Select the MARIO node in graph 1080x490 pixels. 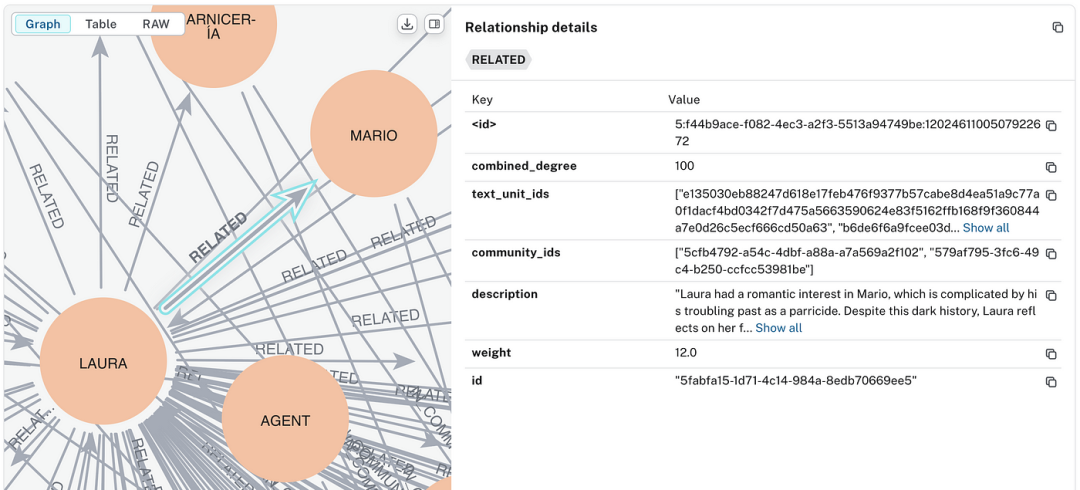click(373, 135)
